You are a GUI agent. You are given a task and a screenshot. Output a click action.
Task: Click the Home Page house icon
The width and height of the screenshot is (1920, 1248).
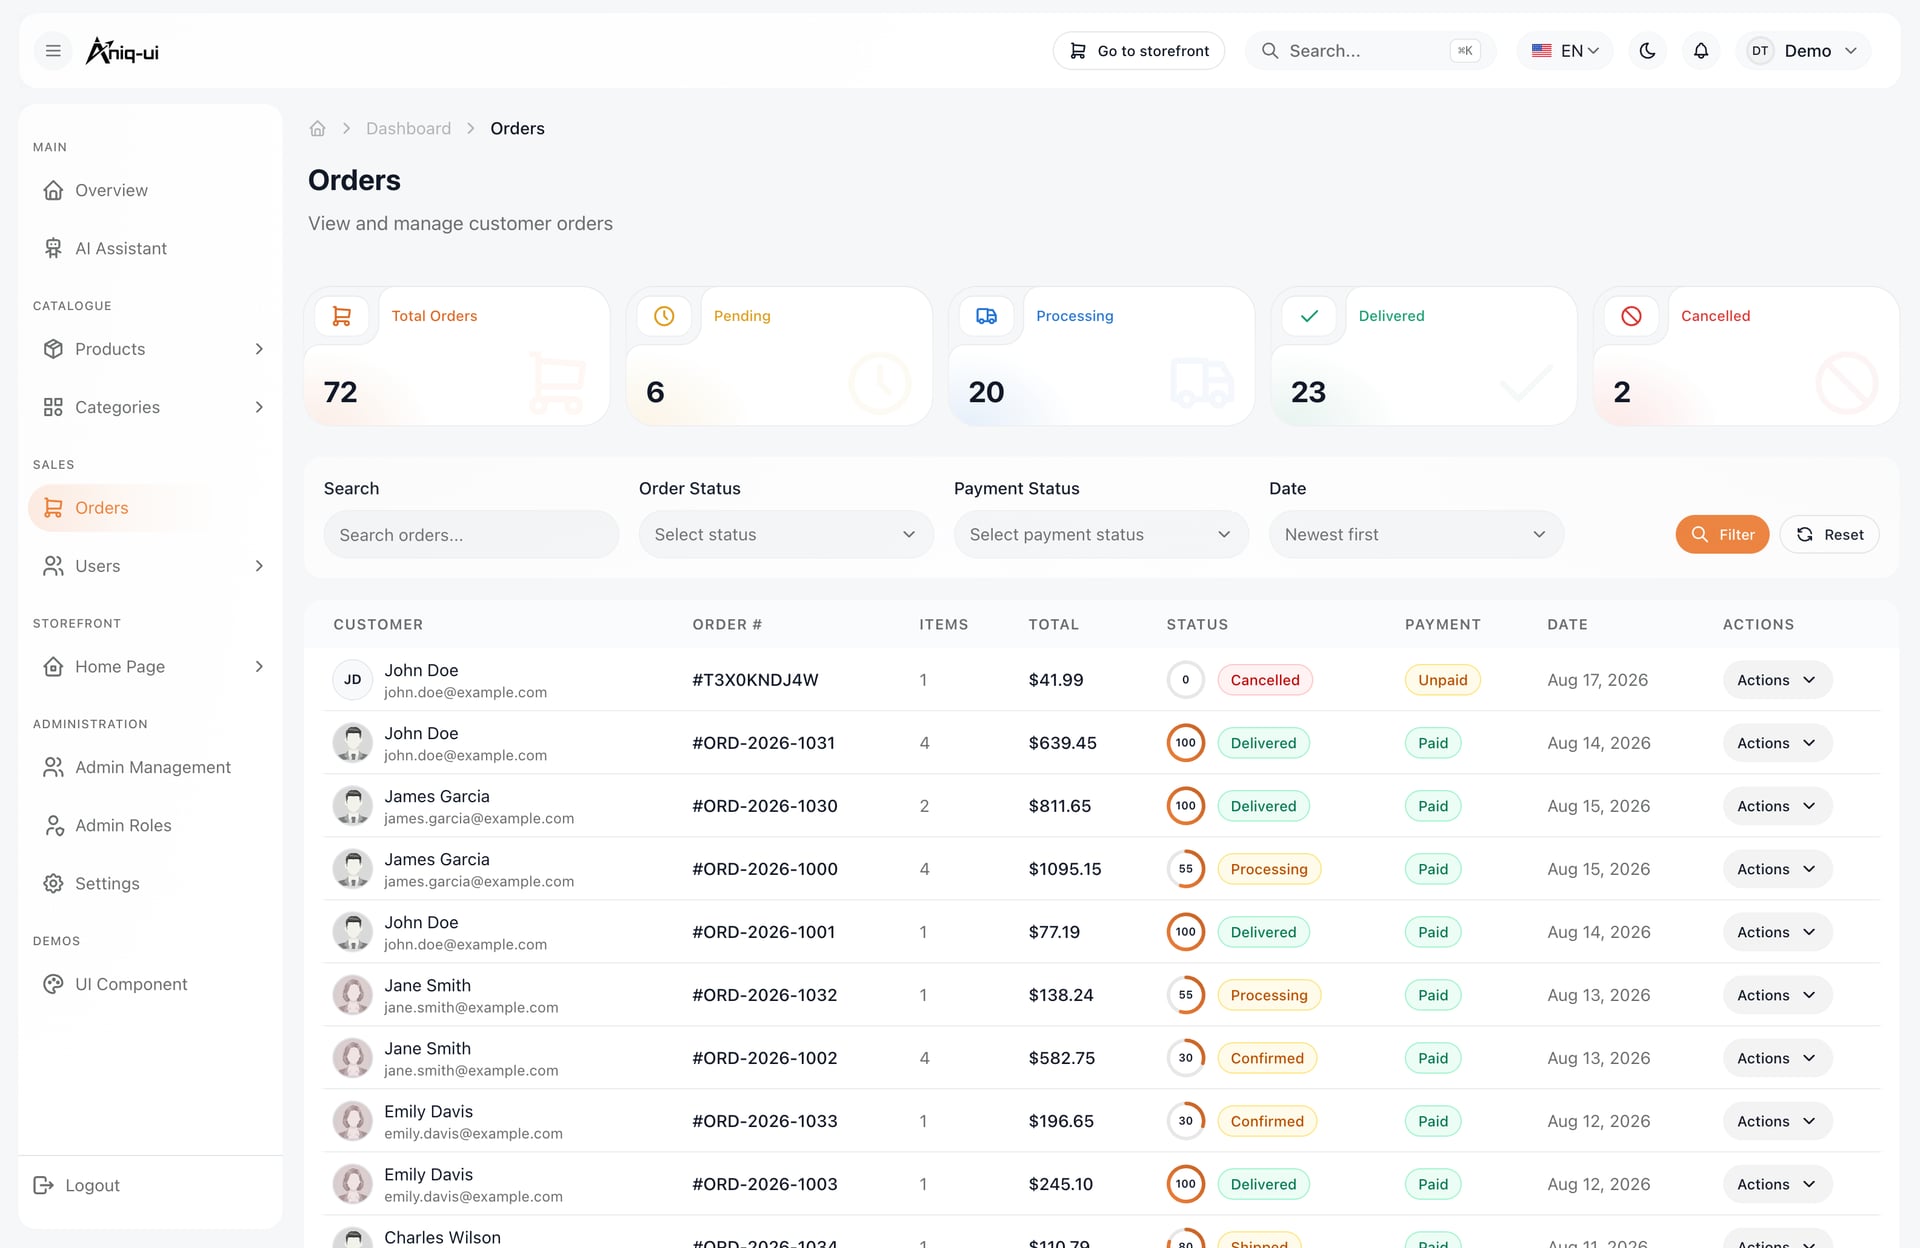[x=53, y=667]
